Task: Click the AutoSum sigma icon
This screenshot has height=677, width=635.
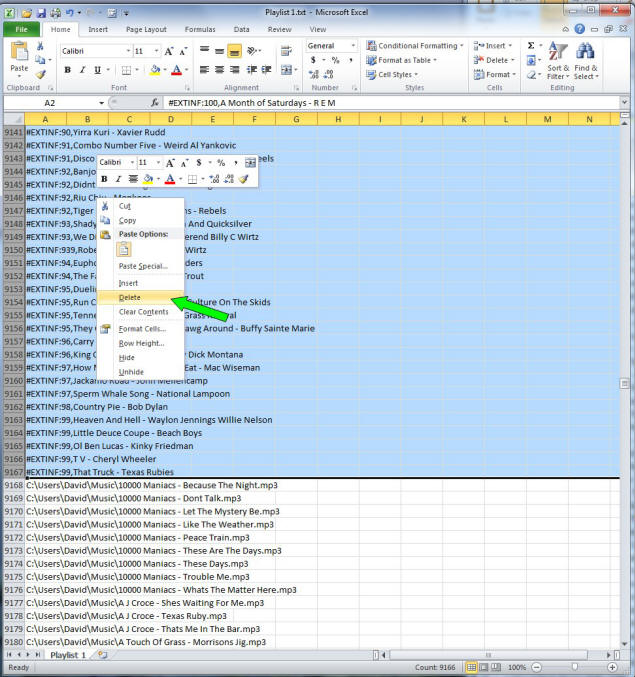Action: [531, 45]
